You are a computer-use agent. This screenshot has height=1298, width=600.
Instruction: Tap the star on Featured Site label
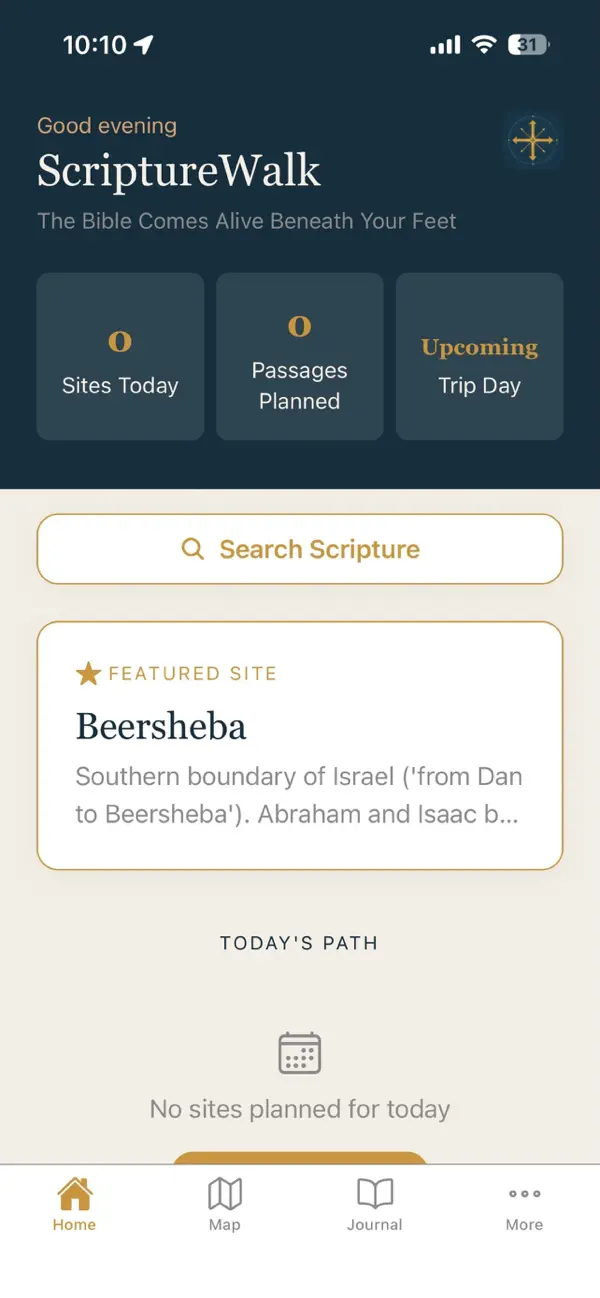(88, 673)
